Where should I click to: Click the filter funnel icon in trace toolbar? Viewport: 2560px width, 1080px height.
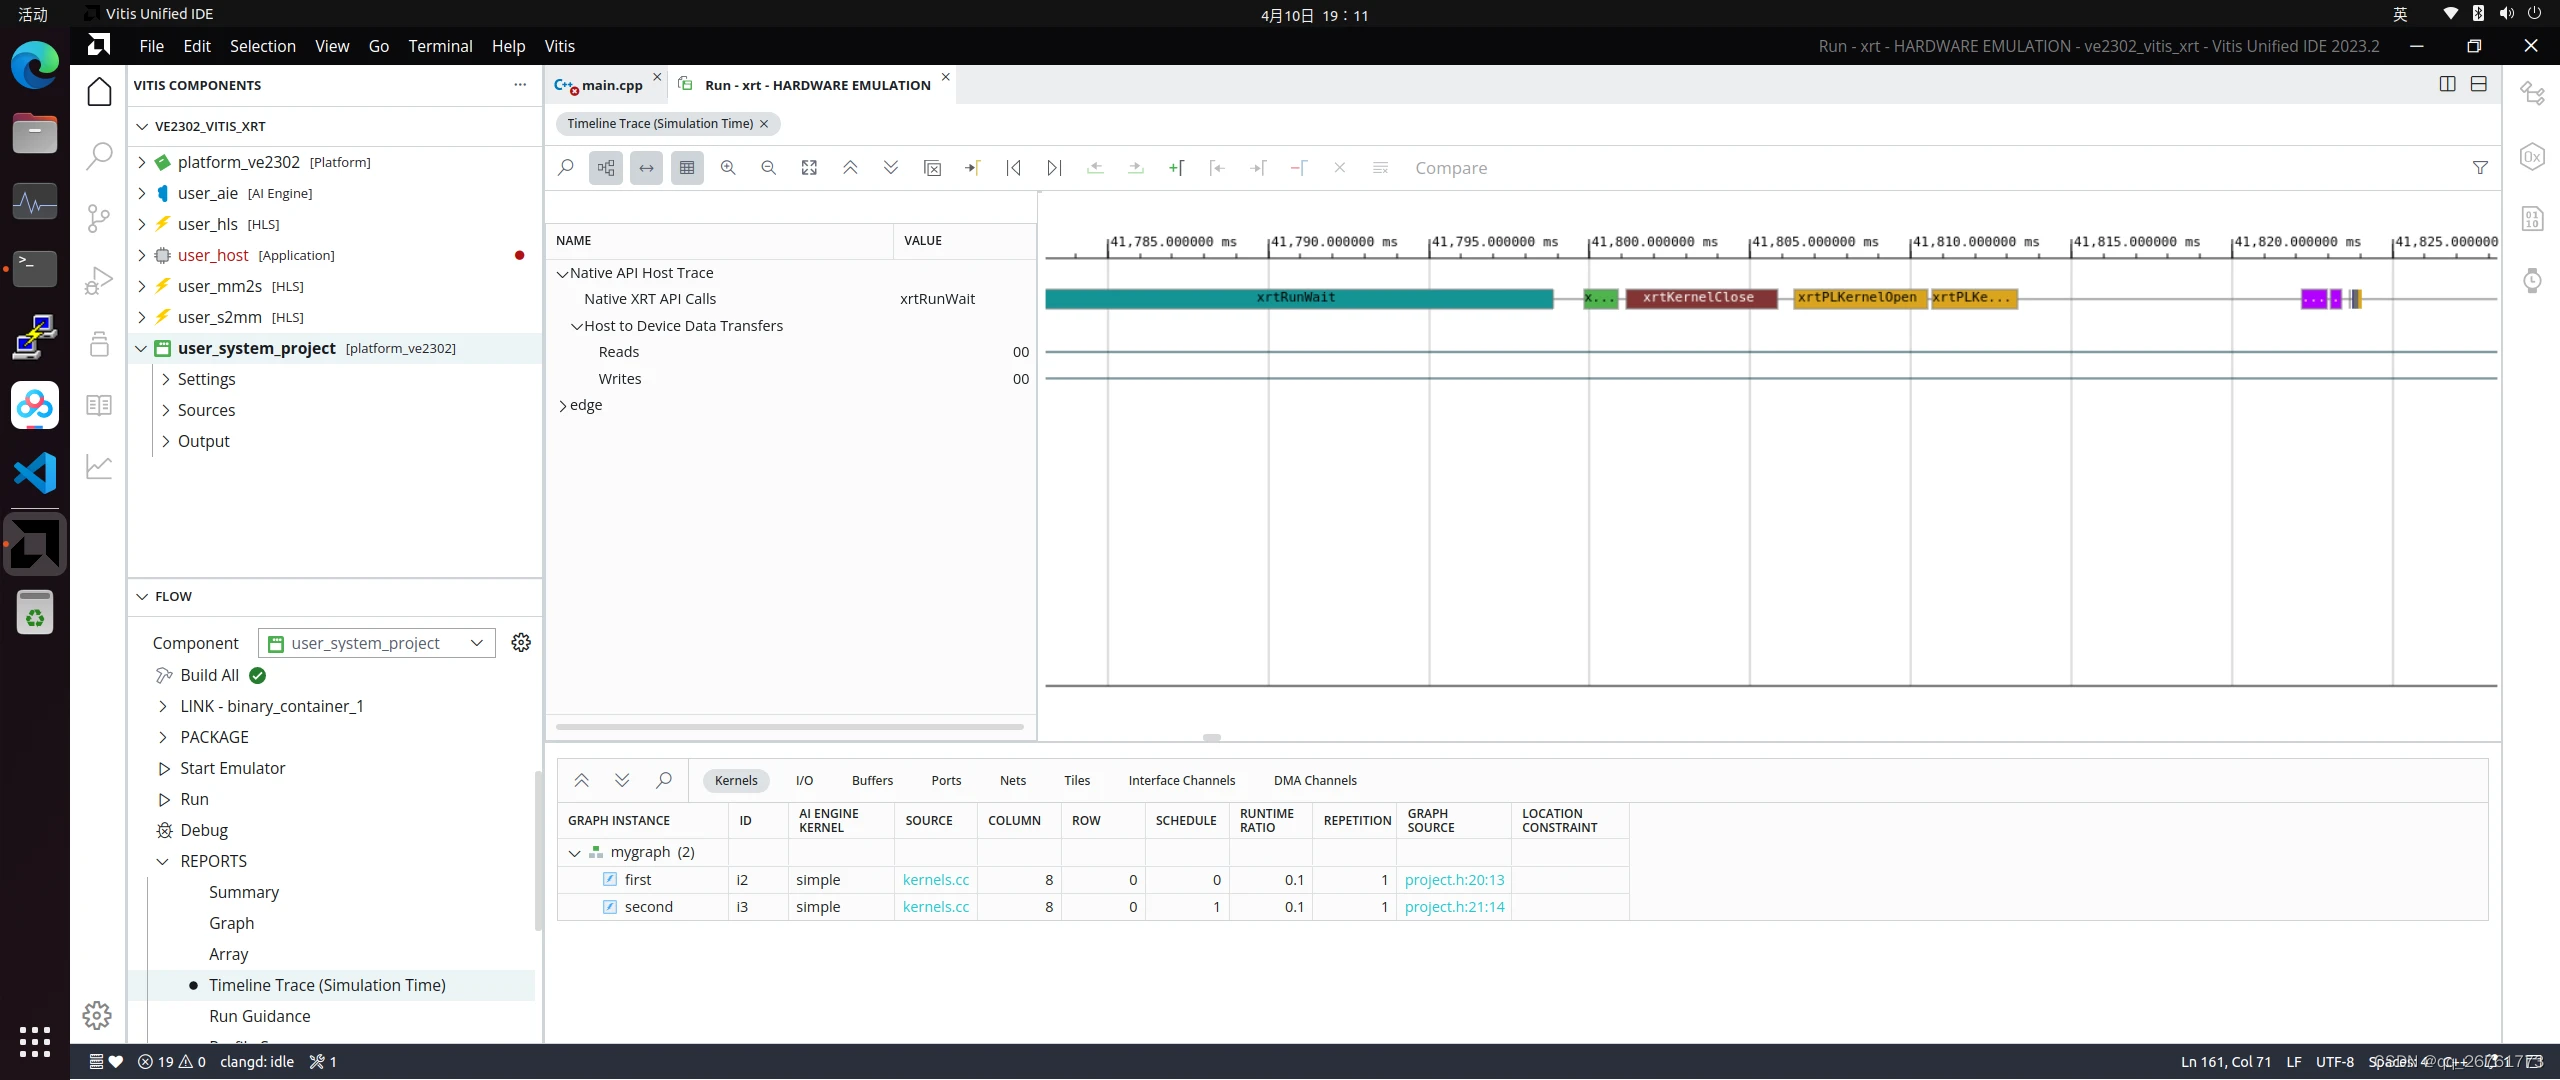point(2480,168)
